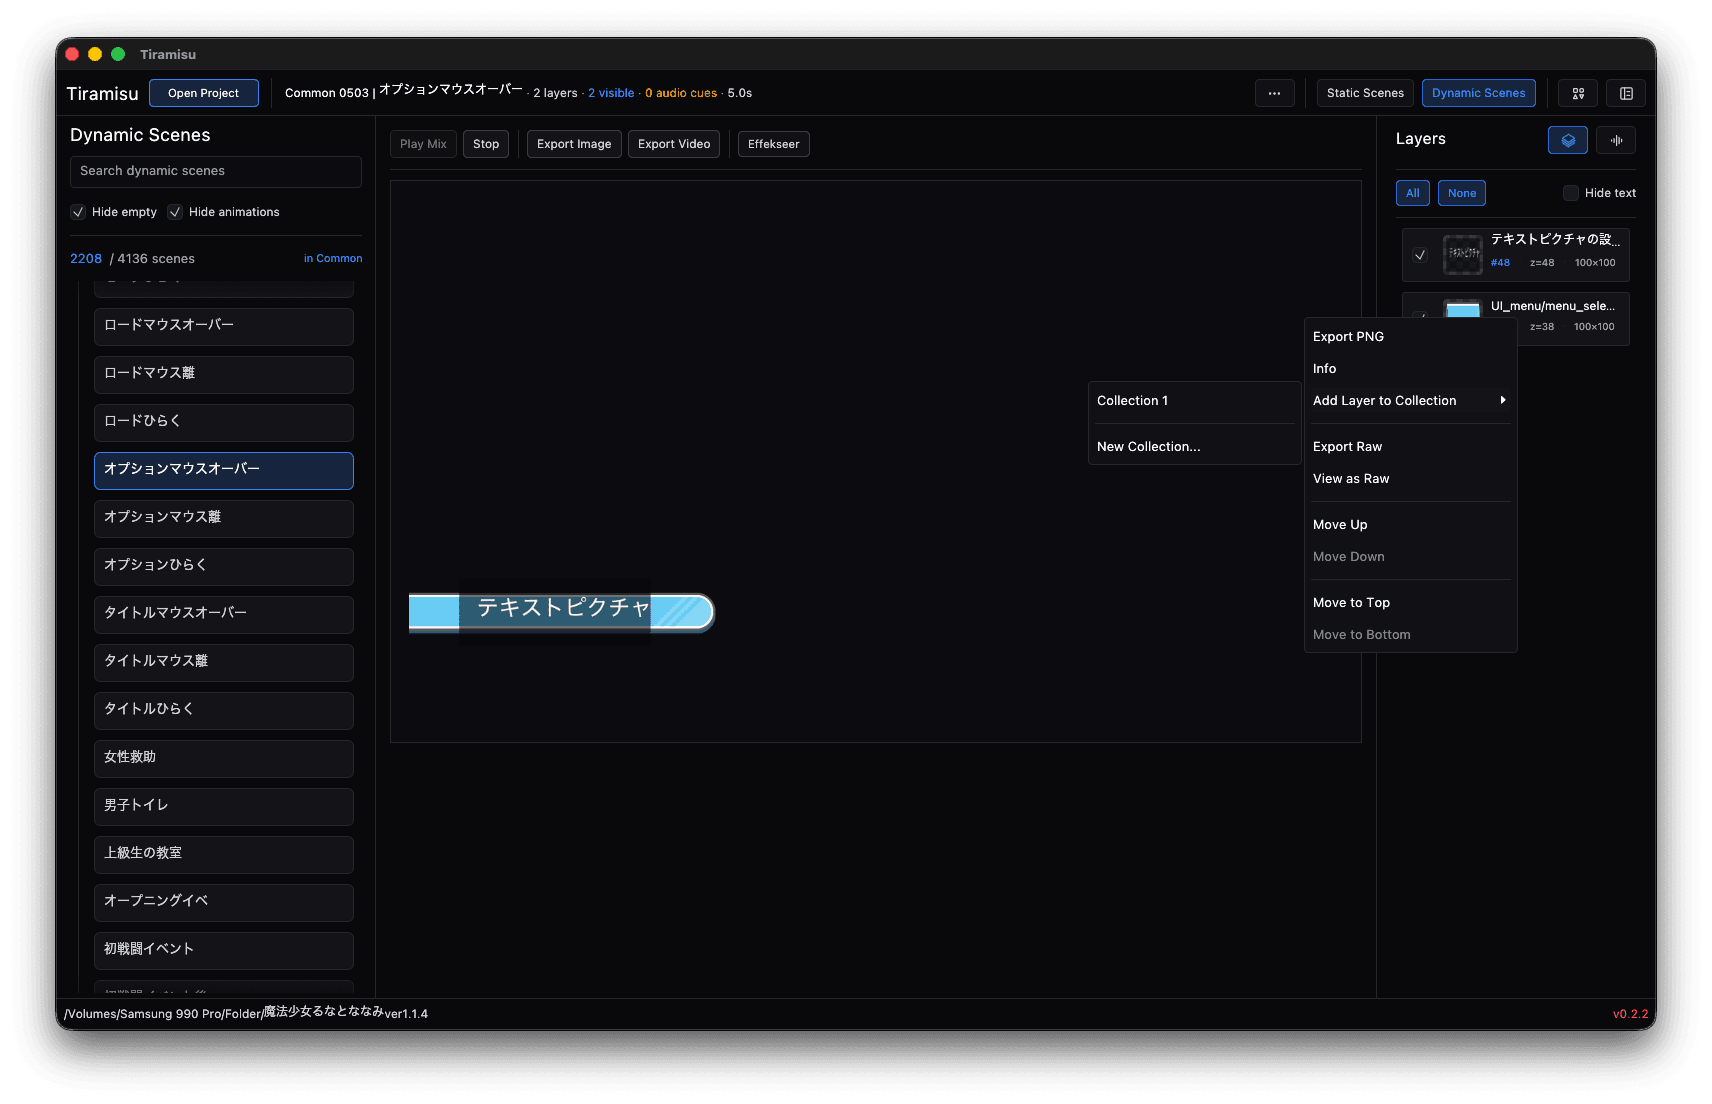
Task: Click Move Up in the context menu
Action: point(1410,525)
